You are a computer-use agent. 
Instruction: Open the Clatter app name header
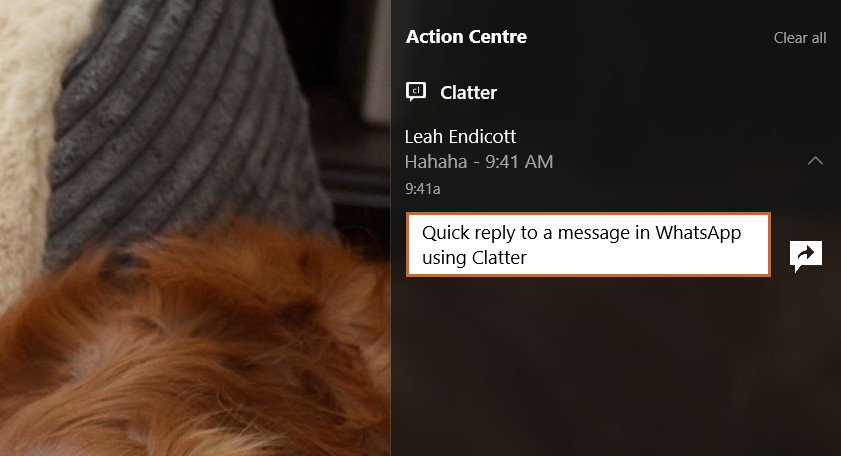point(468,92)
